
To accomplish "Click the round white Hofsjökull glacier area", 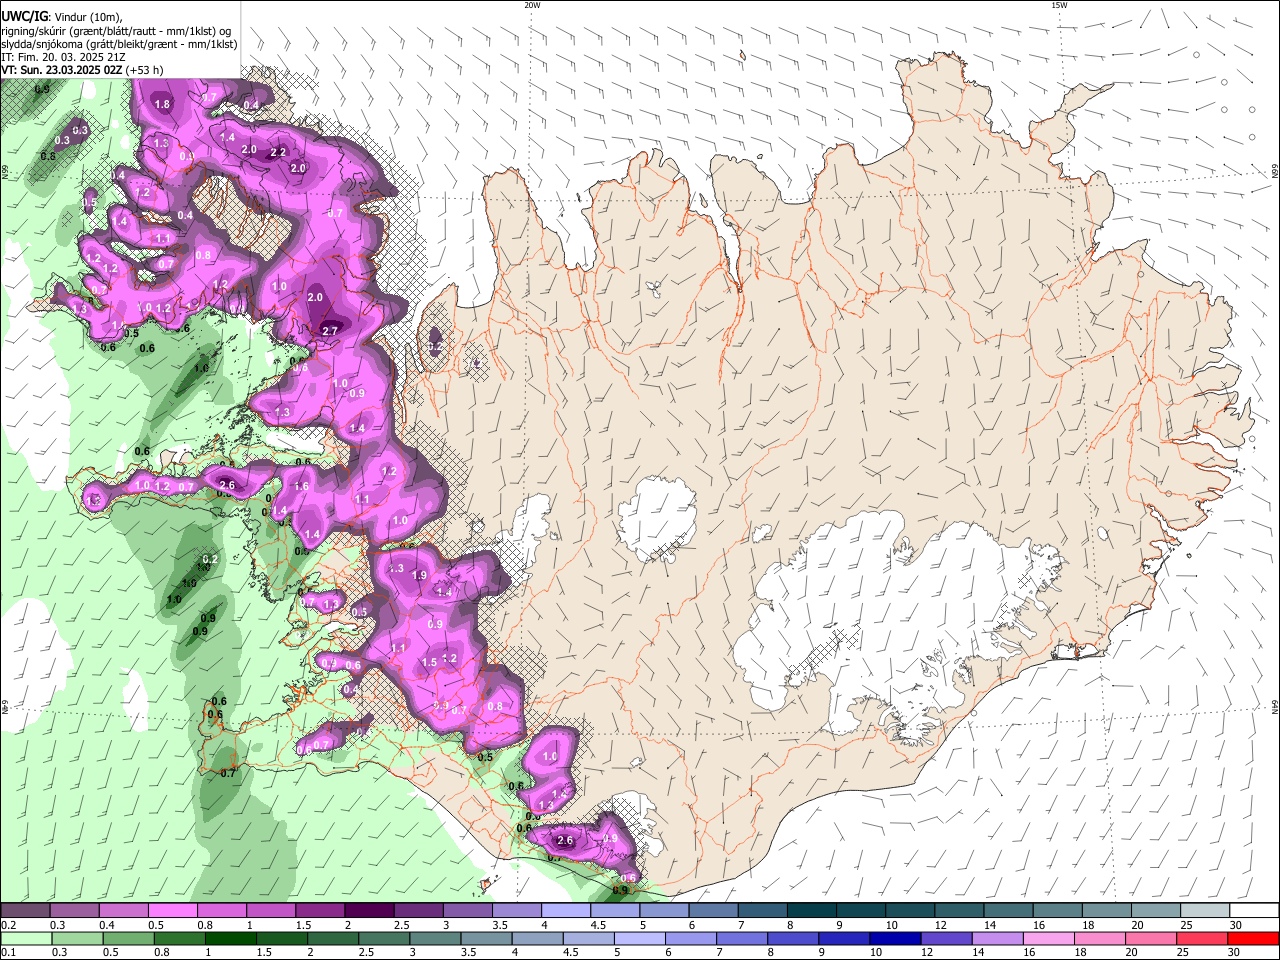I will pos(657,517).
